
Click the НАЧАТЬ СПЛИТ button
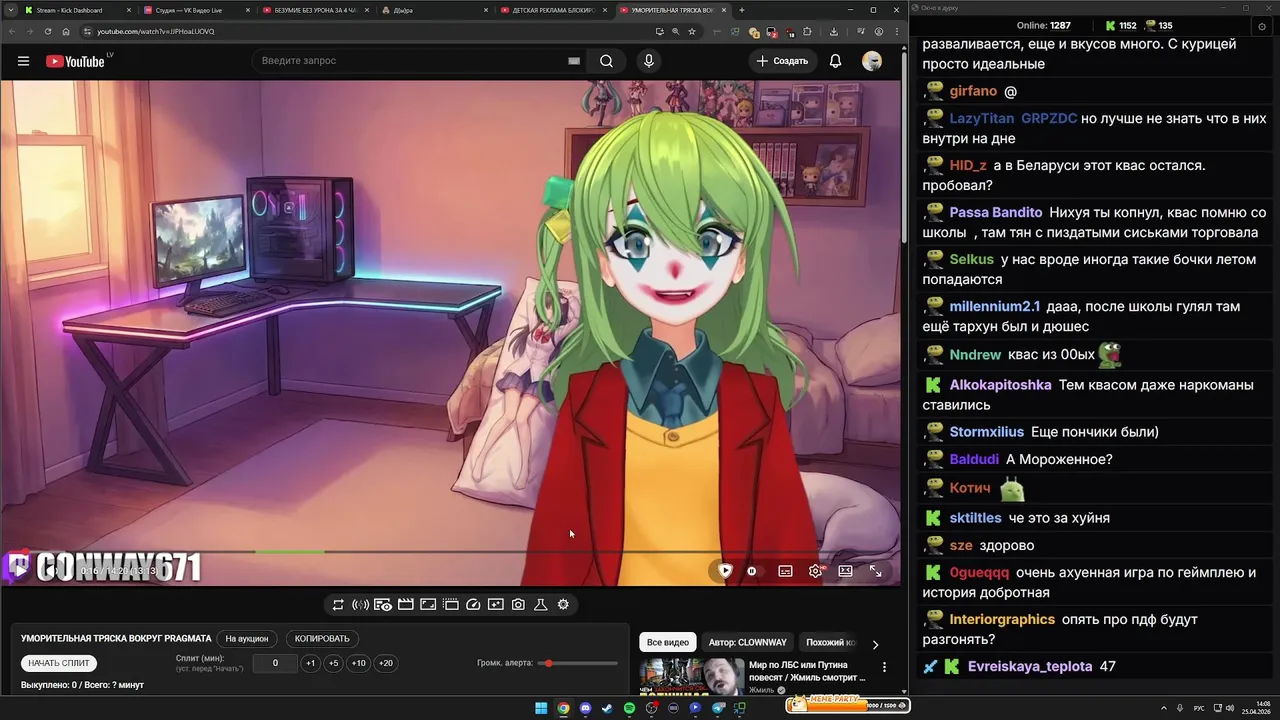click(59, 663)
